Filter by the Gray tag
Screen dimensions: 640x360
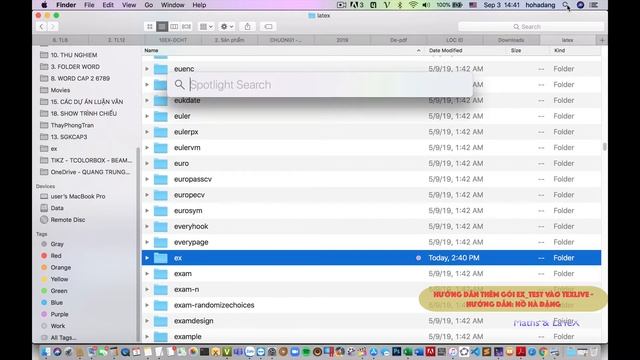click(57, 244)
